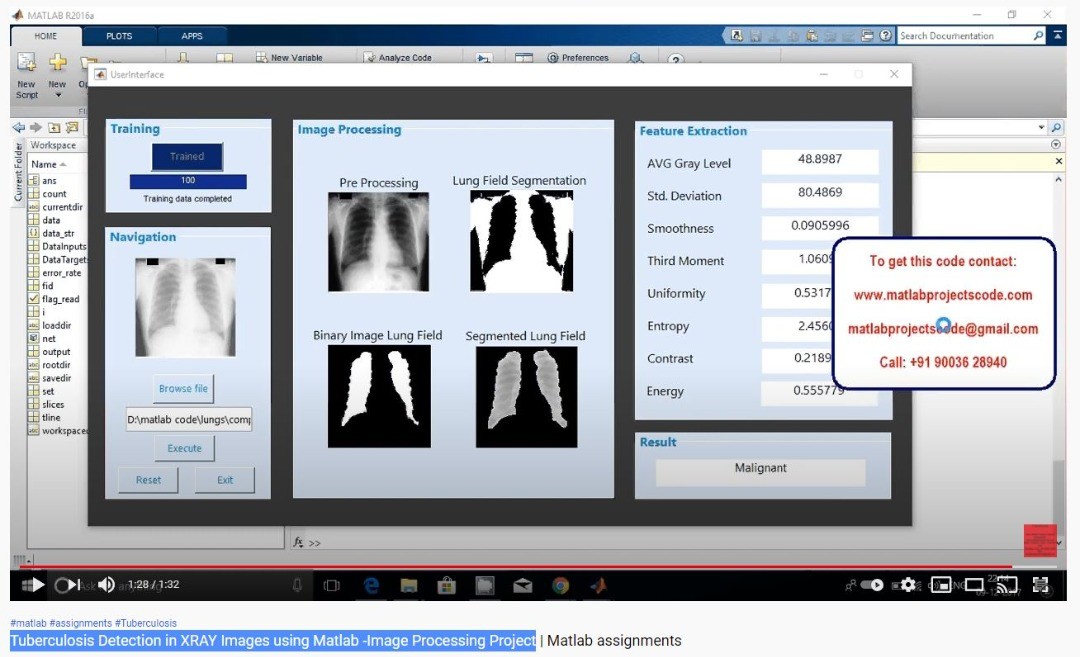Click the Malignant result field
This screenshot has width=1080, height=657.
[760, 472]
